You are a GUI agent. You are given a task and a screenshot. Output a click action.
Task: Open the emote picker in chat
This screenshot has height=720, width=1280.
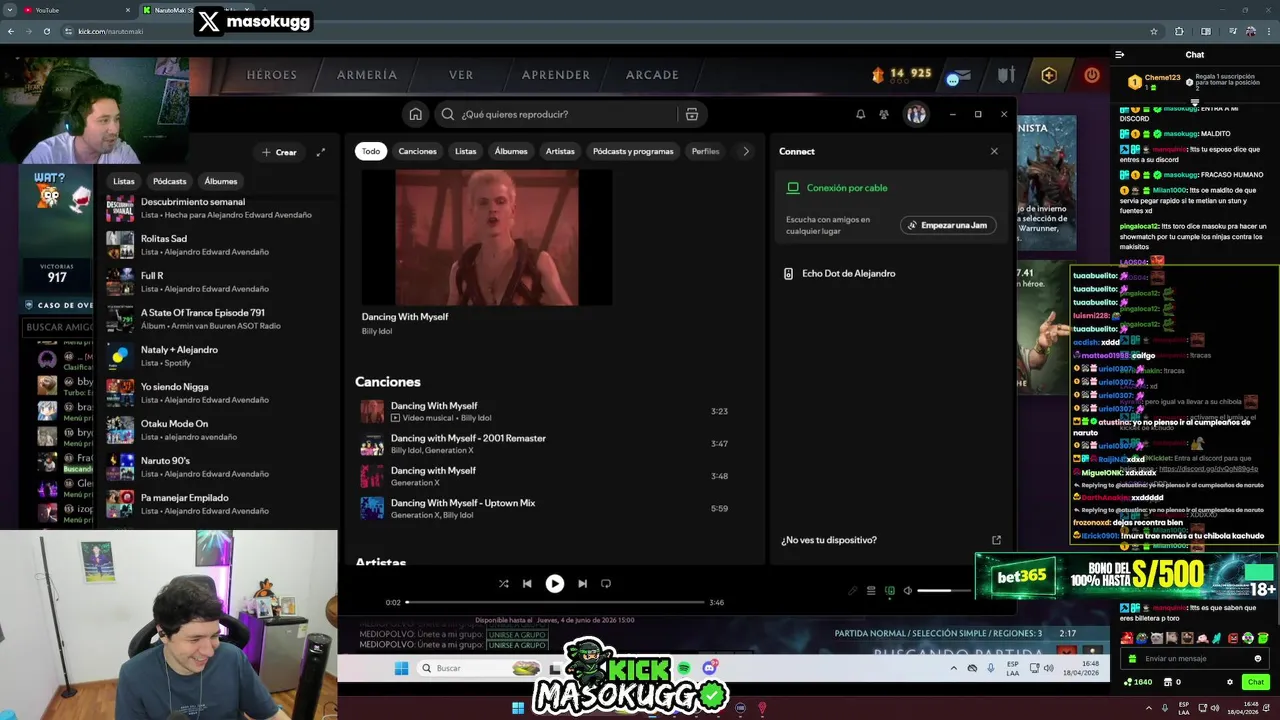1258,659
